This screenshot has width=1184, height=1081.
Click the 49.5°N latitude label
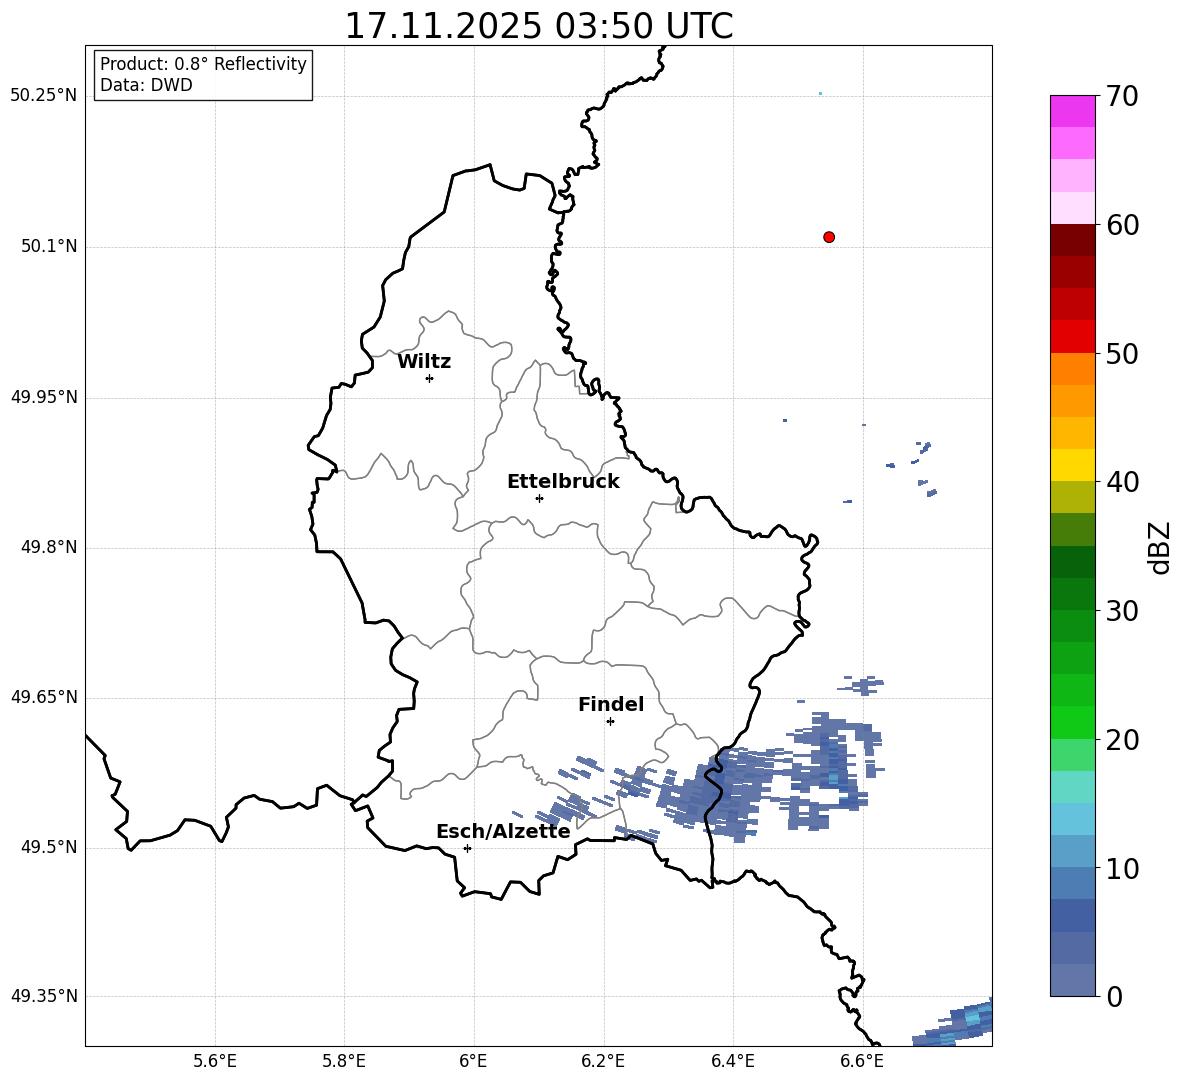[x=49, y=847]
